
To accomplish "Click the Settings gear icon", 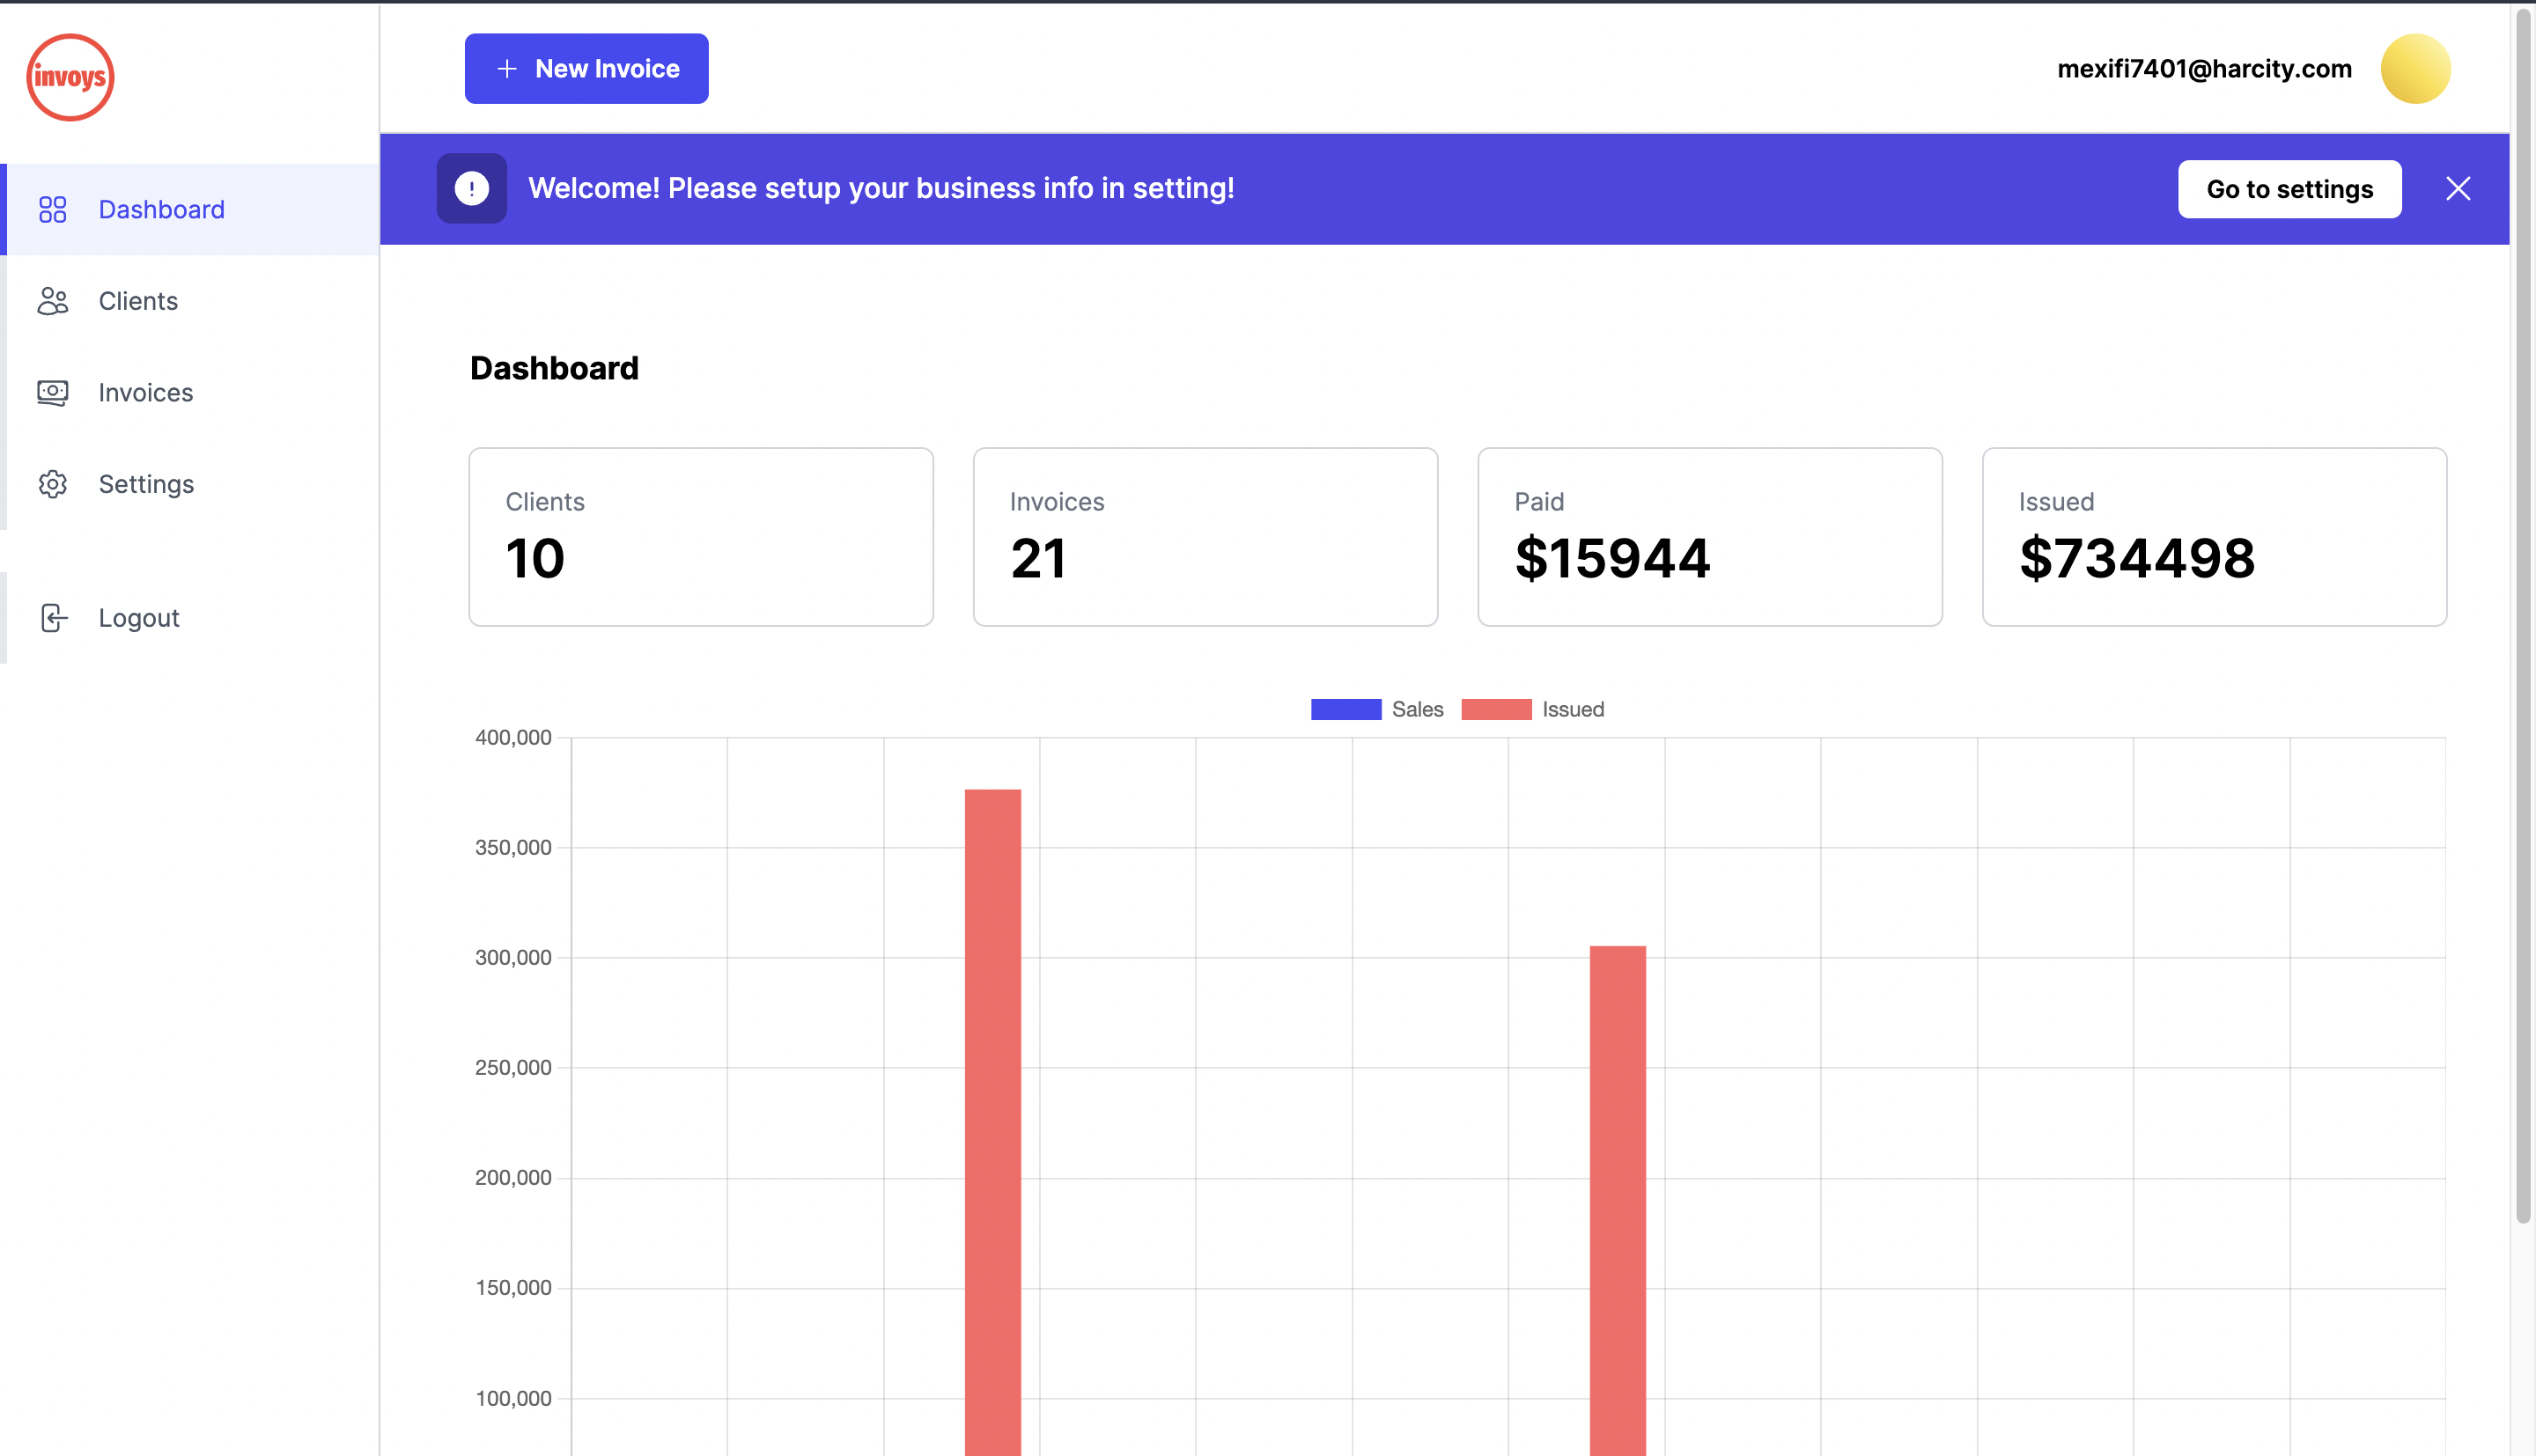I will click(x=52, y=484).
